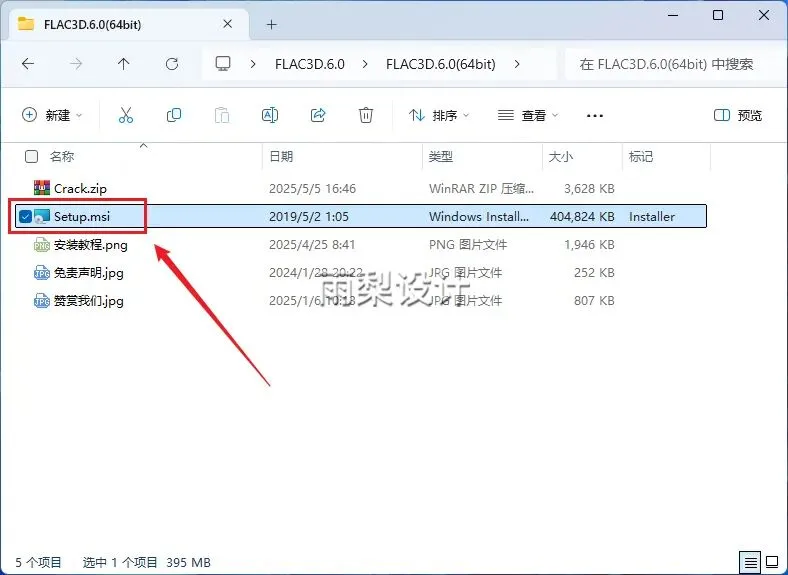
Task: Click the 赞赏我们.jpg file icon
Action: 42,301
